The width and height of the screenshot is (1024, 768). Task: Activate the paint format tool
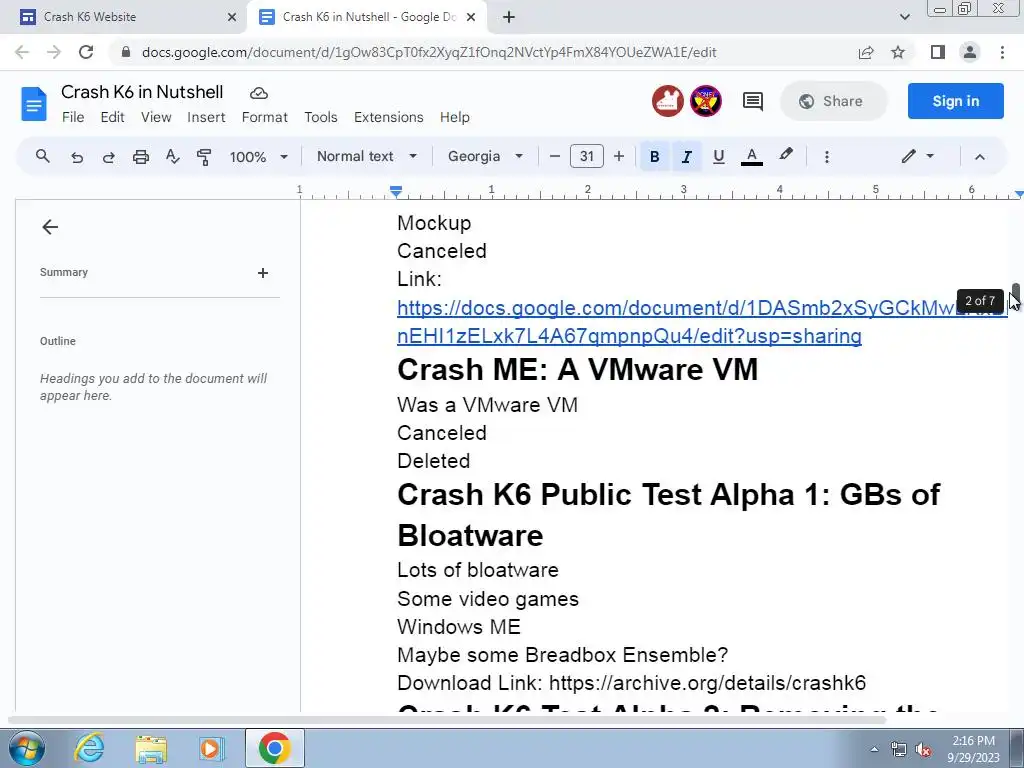204,157
